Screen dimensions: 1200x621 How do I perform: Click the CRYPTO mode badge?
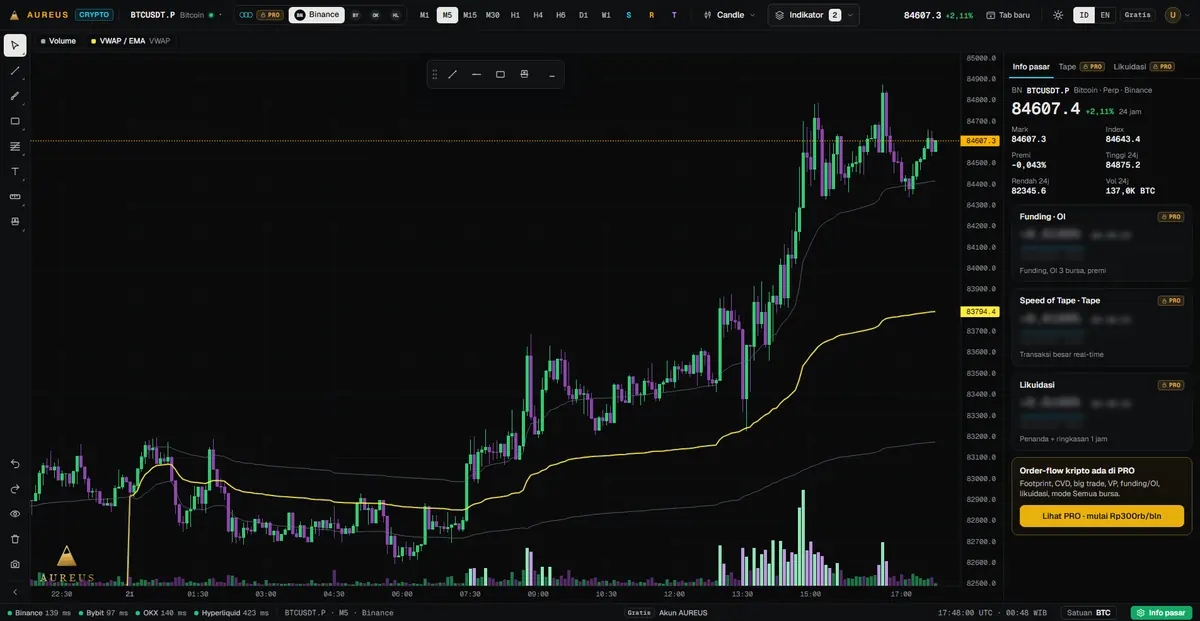point(96,15)
